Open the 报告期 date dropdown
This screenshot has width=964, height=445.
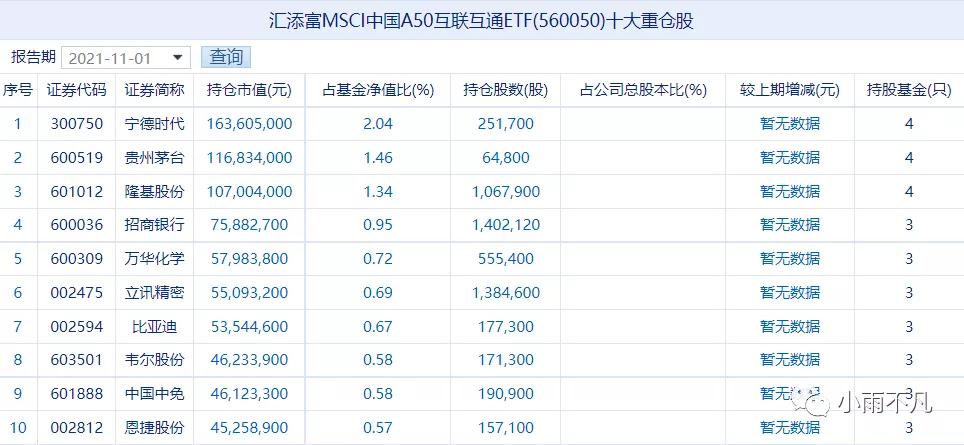126,58
